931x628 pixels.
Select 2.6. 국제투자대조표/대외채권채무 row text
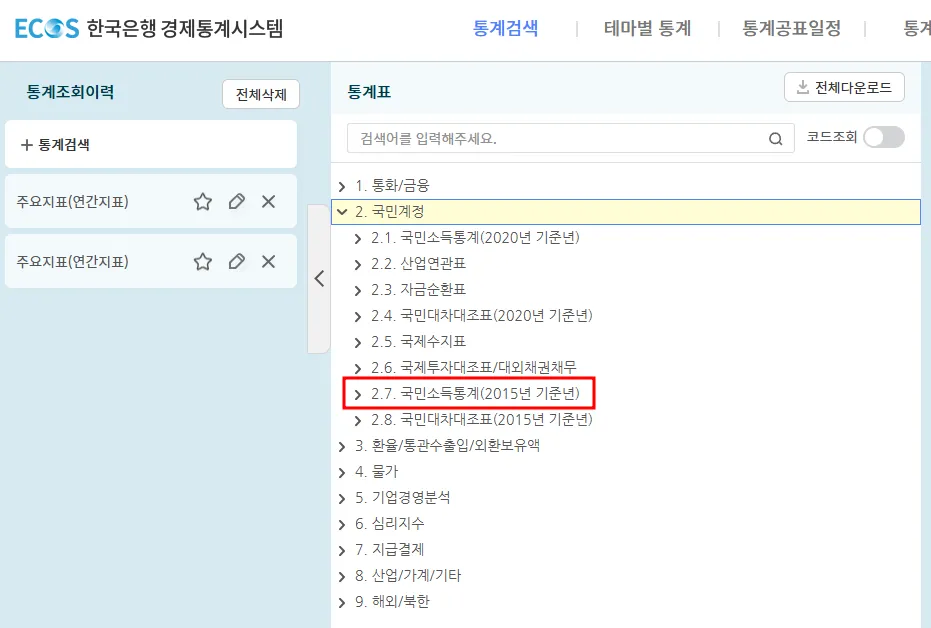click(x=473, y=367)
